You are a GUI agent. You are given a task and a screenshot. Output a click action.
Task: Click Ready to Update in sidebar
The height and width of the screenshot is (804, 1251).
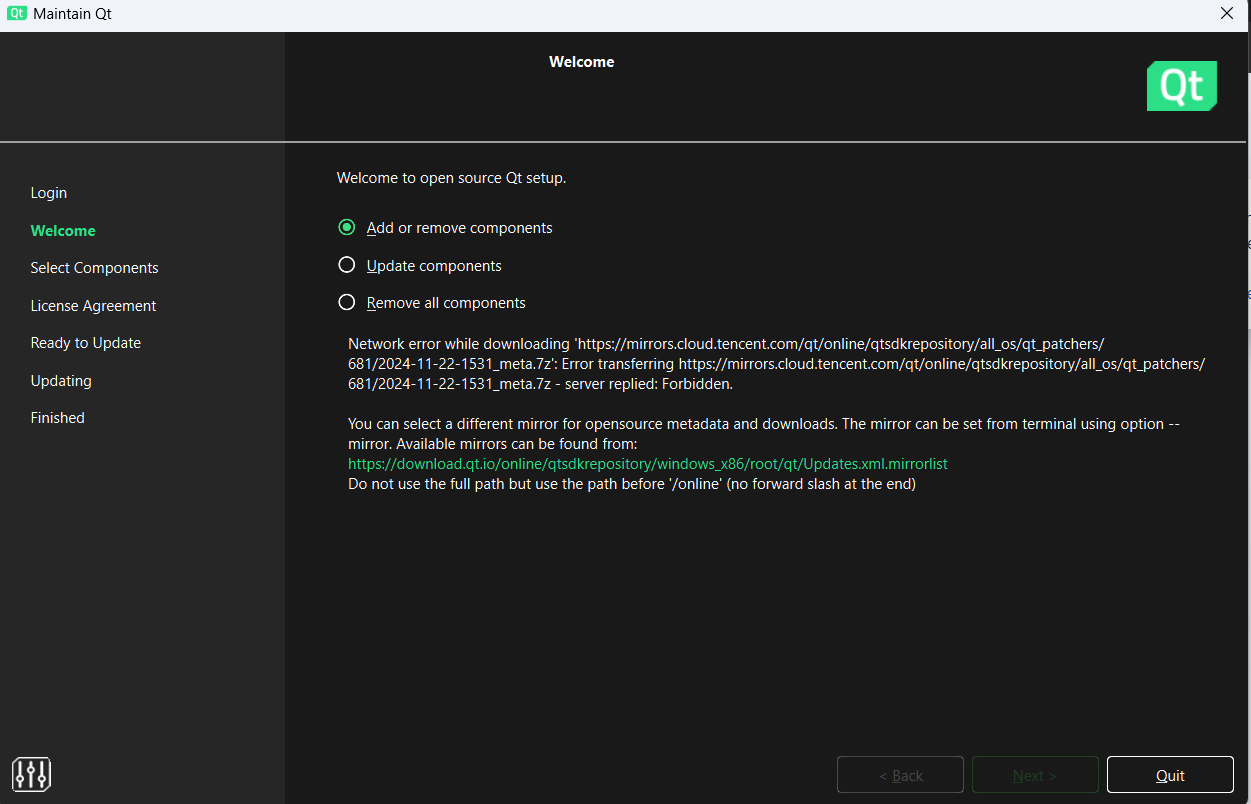tap(85, 343)
